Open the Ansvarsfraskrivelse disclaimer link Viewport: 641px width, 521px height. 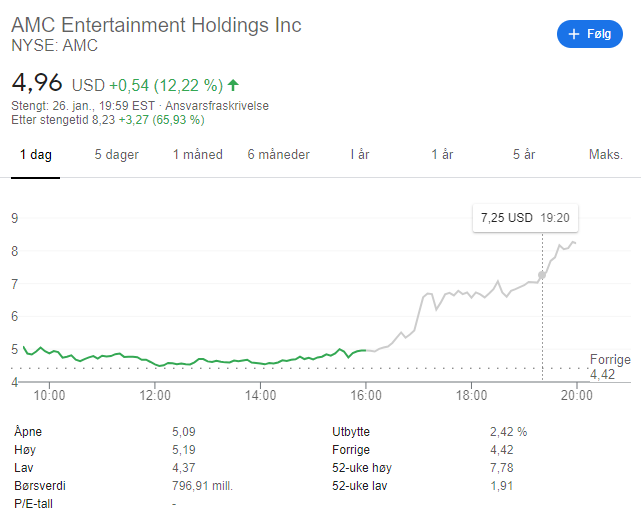pyautogui.click(x=217, y=106)
